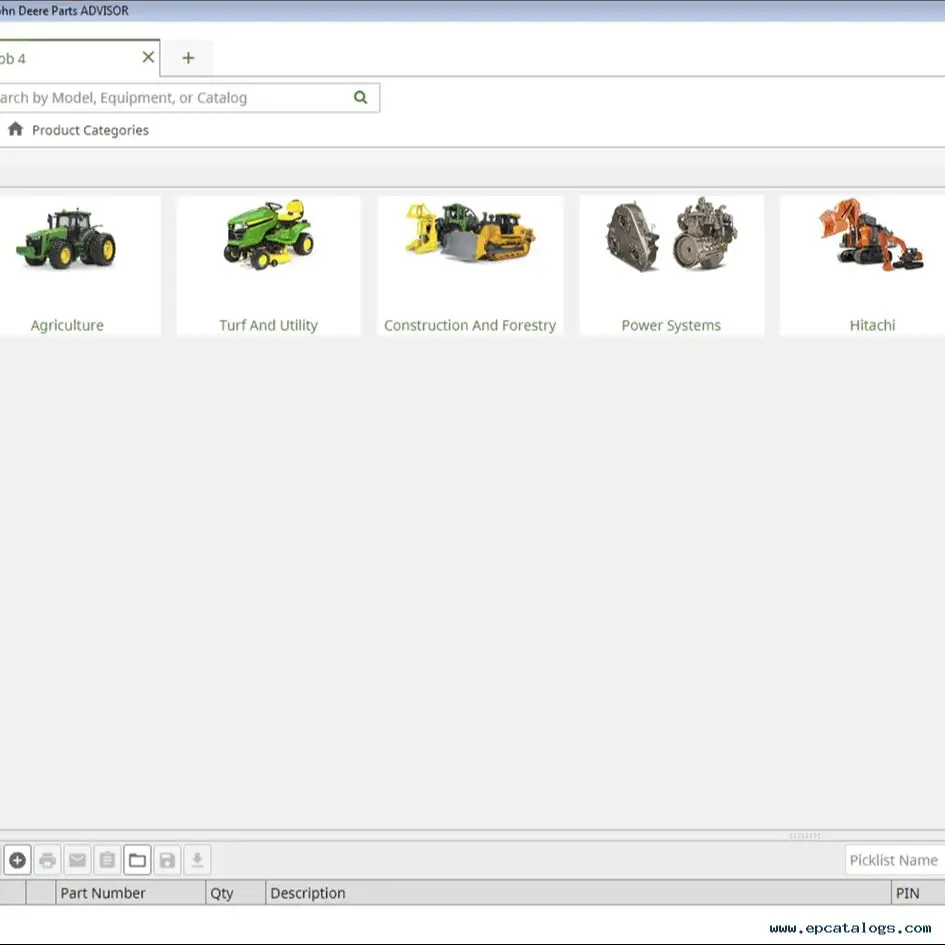Save picklist with floppy disk icon
The width and height of the screenshot is (945, 945).
[x=167, y=860]
